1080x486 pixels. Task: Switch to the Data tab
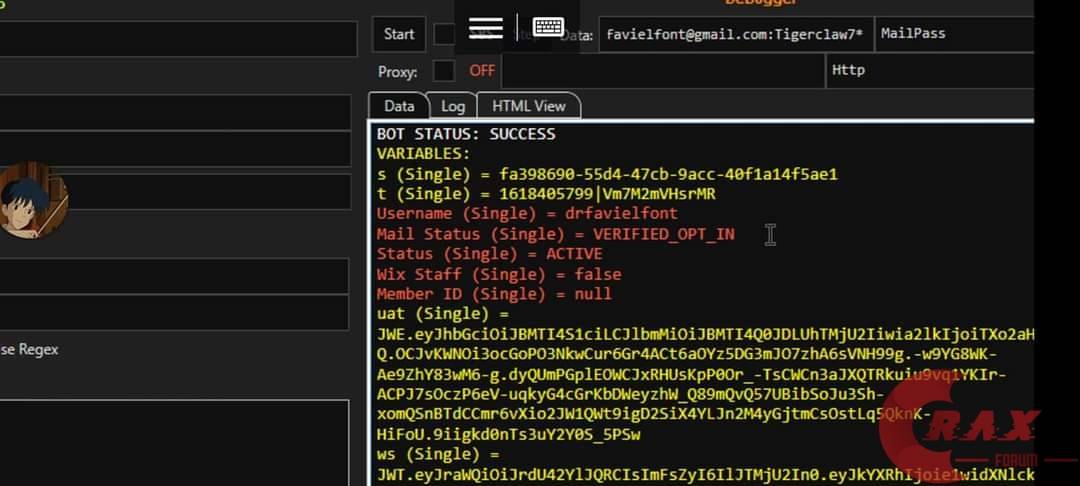[x=399, y=106]
